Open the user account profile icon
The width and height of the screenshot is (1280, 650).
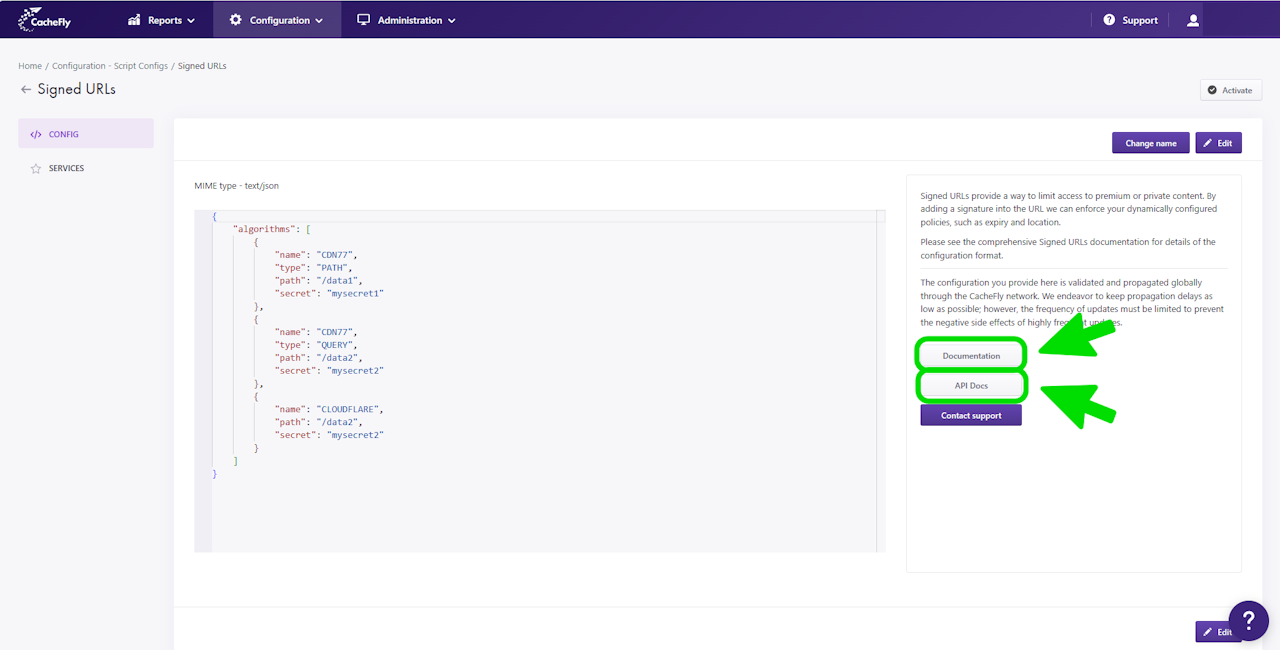(1192, 20)
